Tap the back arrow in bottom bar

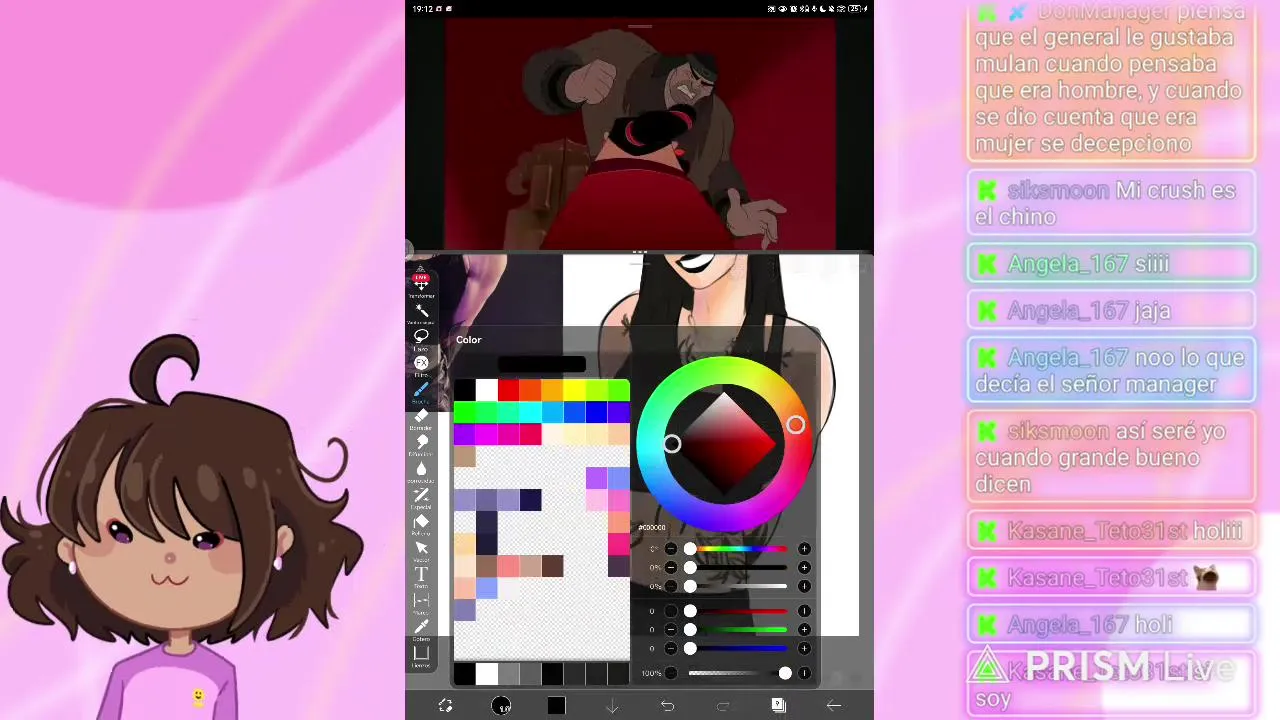[833, 706]
